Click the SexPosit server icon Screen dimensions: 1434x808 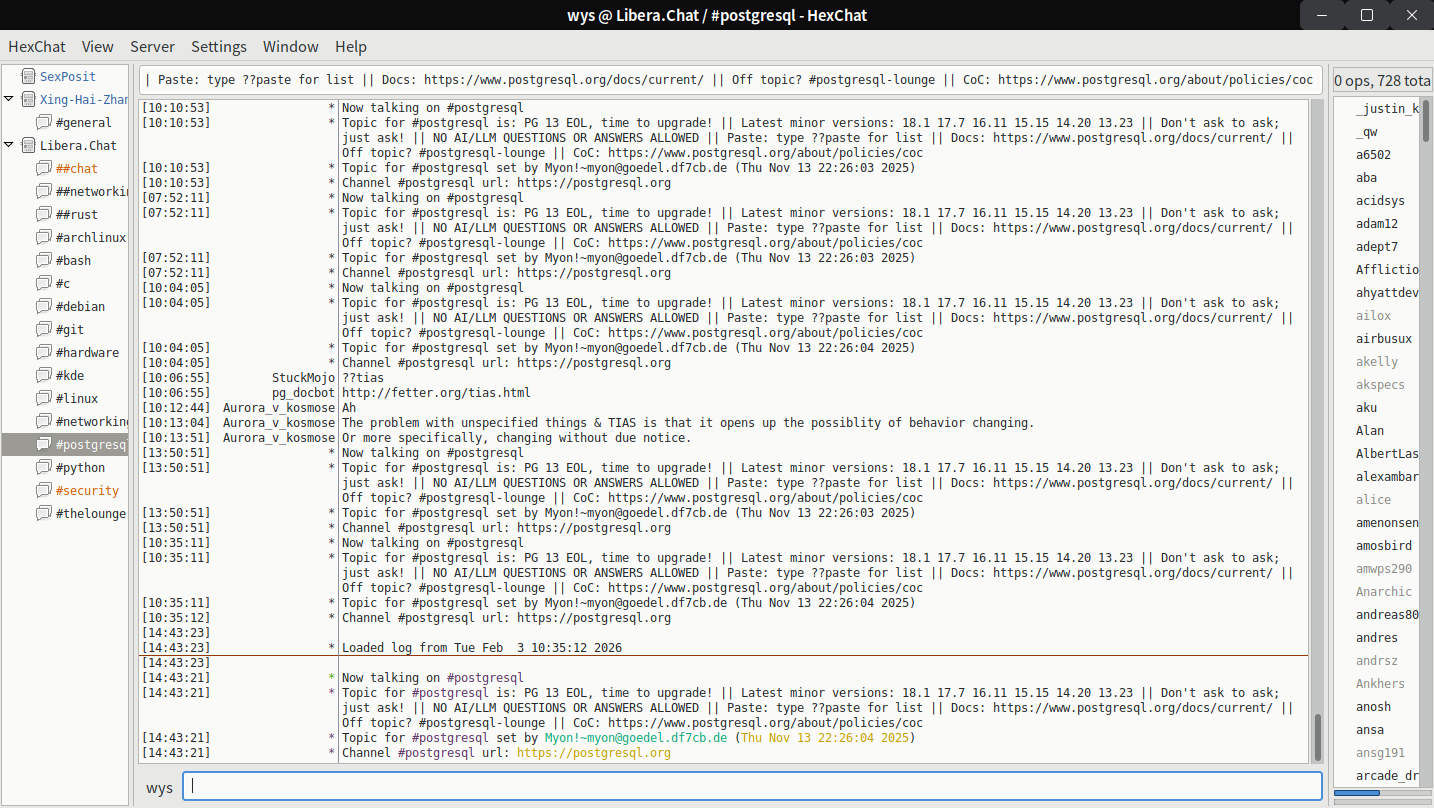tap(27, 76)
